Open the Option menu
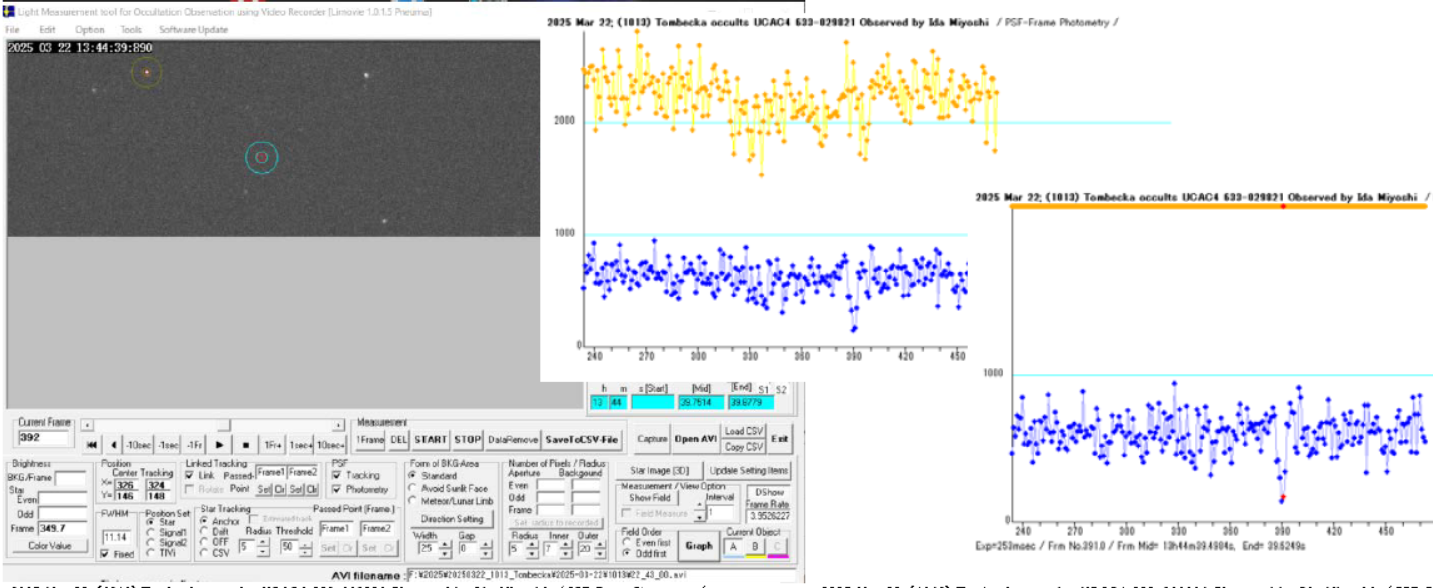1433x588 pixels. click(89, 30)
